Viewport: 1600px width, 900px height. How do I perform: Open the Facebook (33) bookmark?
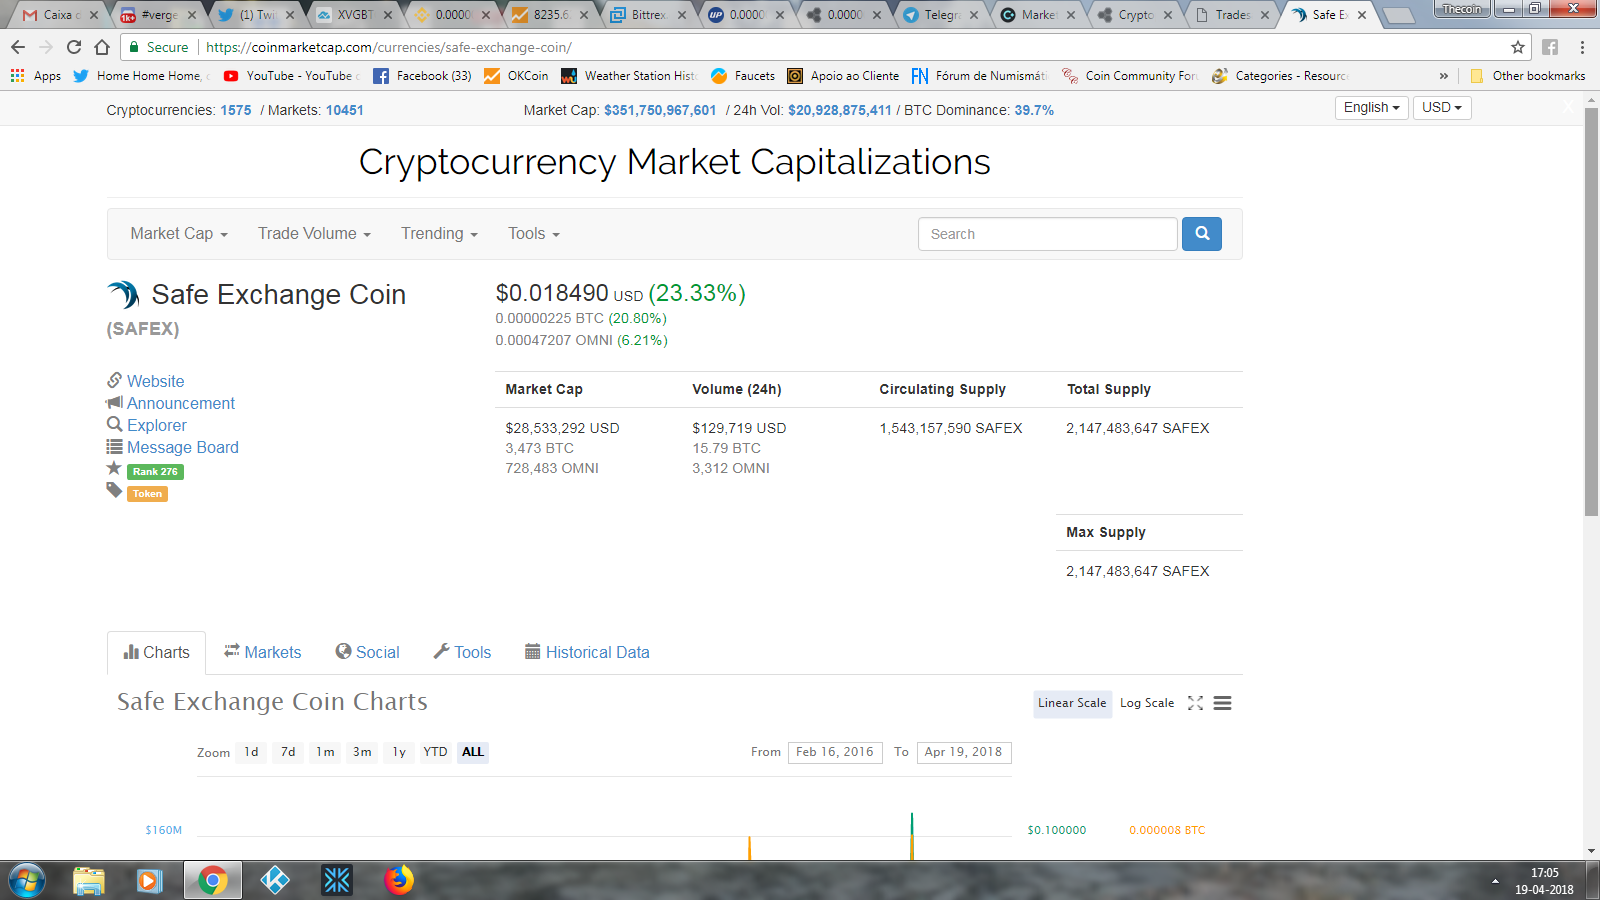point(422,76)
